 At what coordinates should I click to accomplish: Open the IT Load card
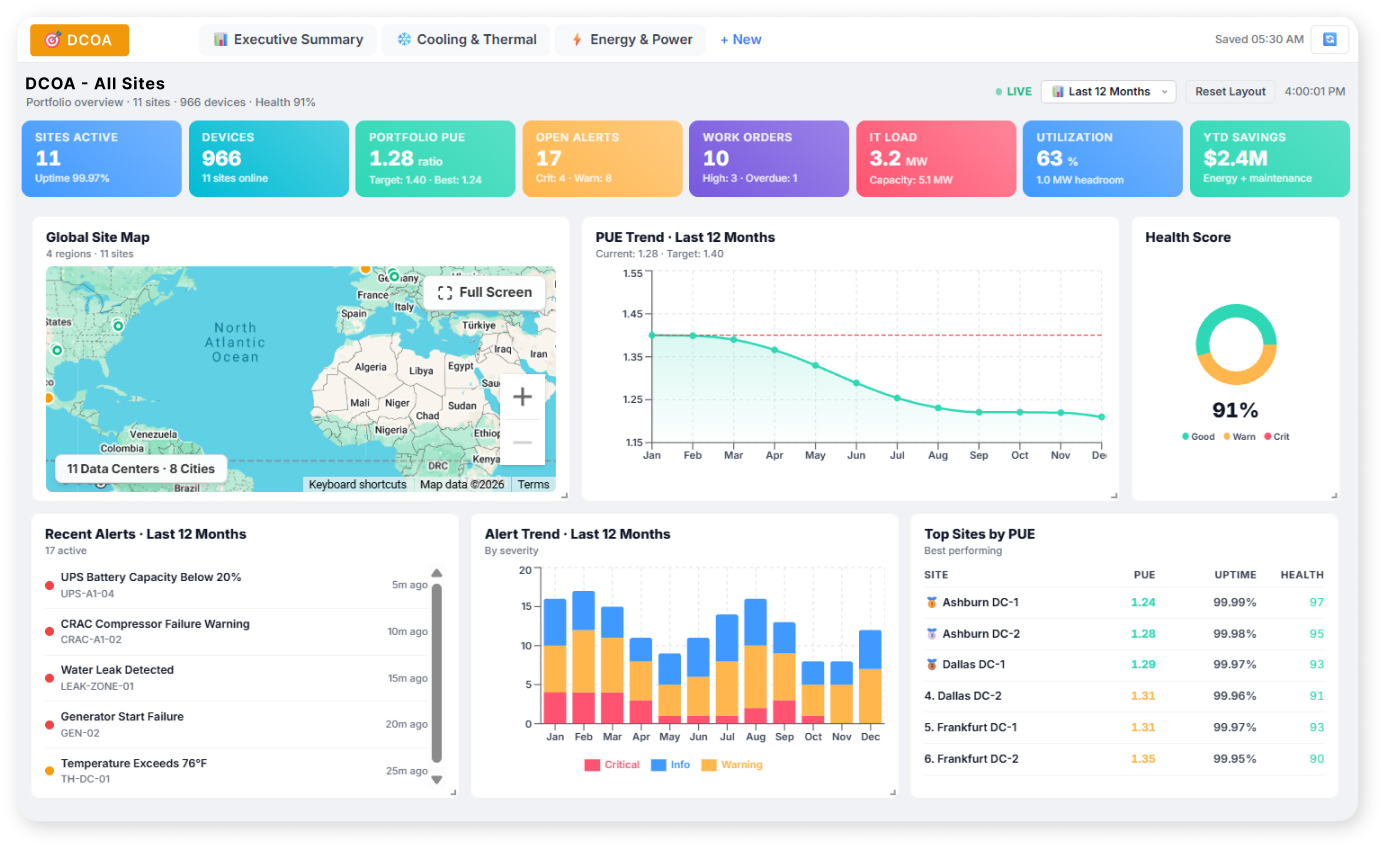point(936,159)
